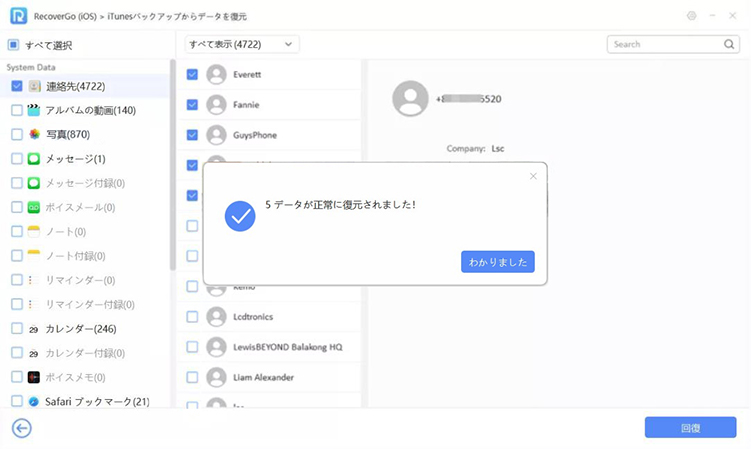Check the アルバムの動画(140) checkbox

17,110
